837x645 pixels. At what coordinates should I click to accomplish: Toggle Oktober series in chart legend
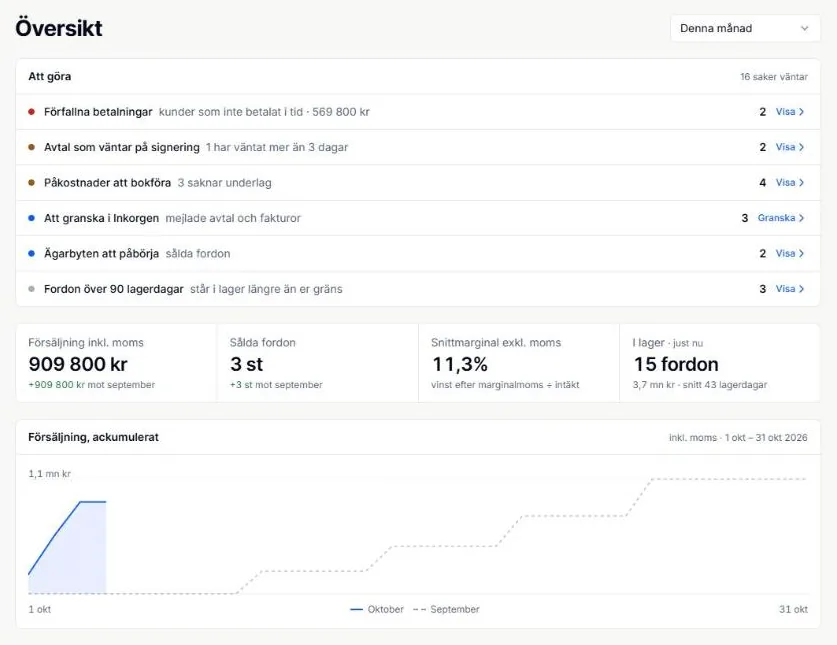click(377, 609)
